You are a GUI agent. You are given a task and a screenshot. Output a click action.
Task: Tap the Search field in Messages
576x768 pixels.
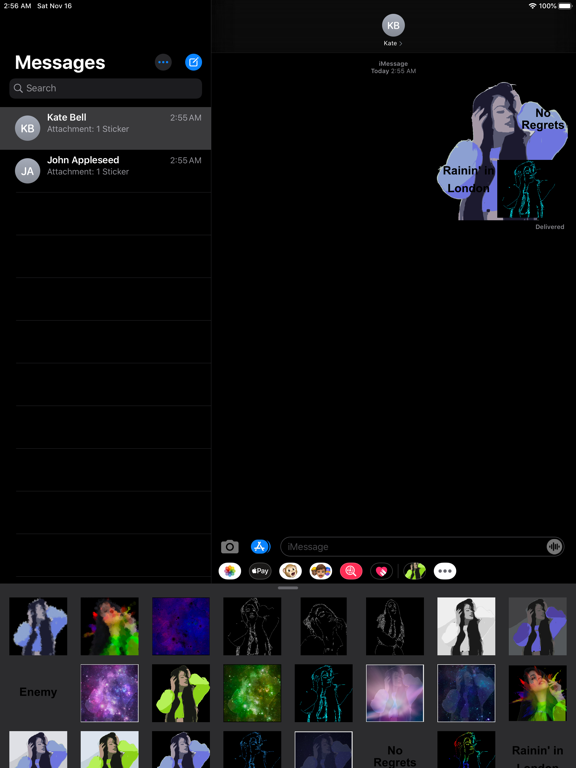coord(105,88)
